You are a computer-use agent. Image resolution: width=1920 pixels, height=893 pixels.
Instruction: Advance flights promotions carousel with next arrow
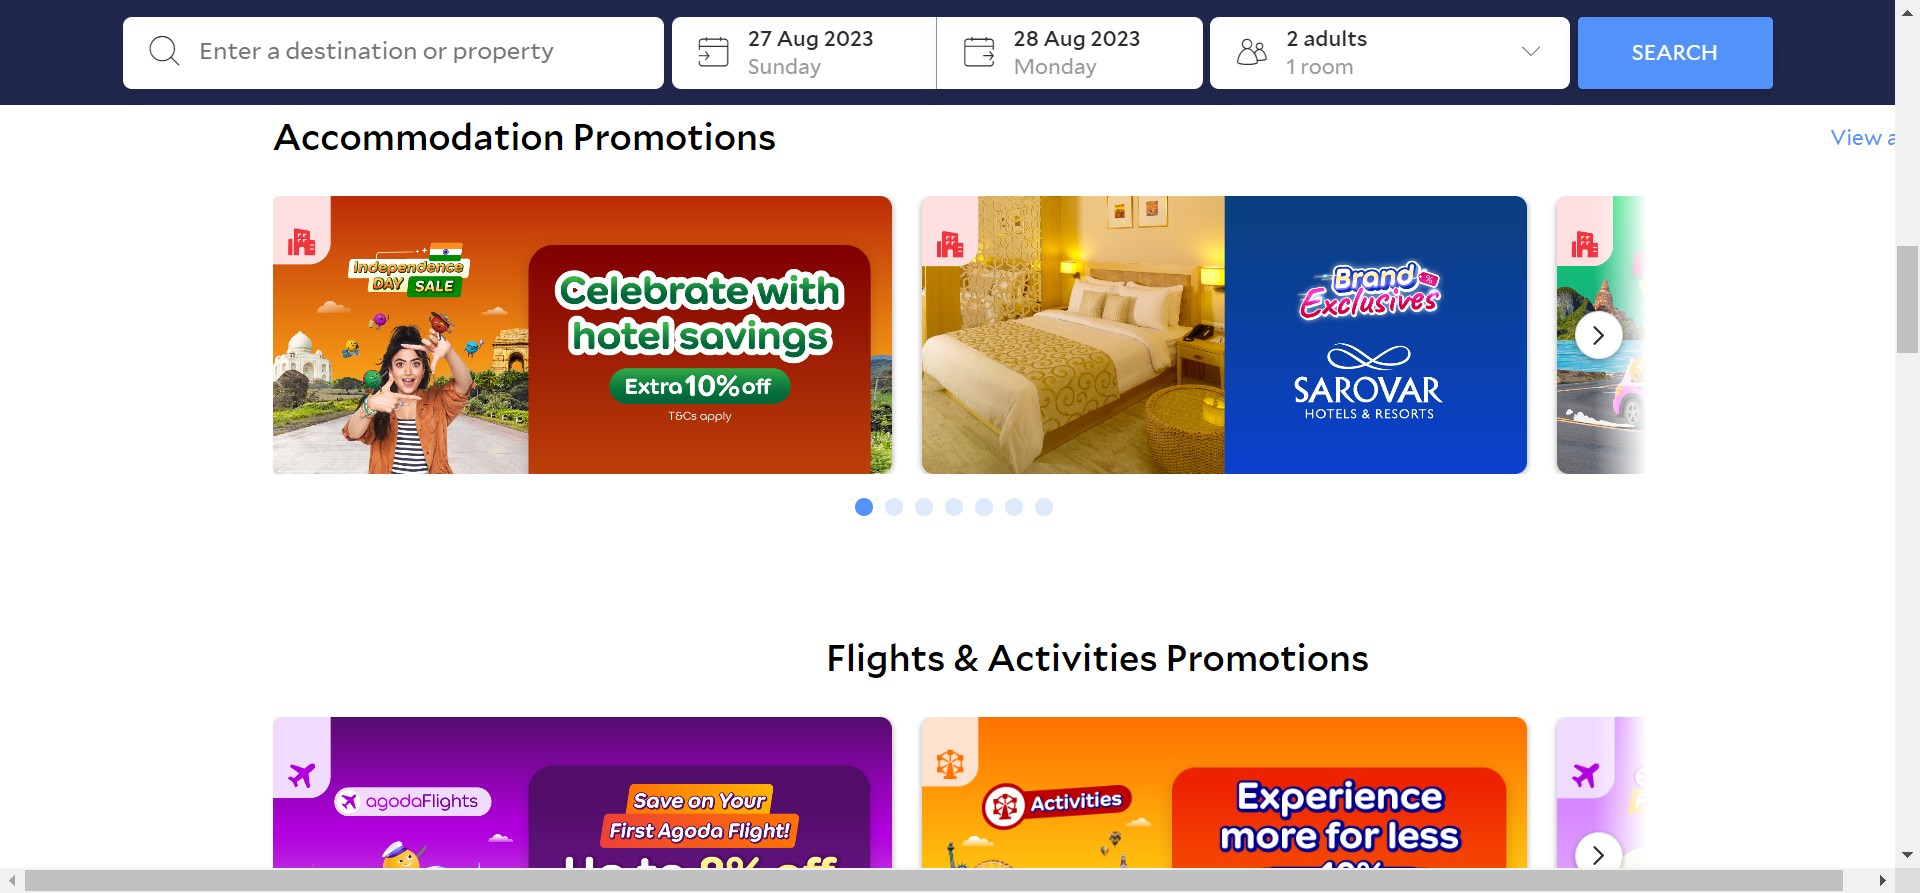(x=1598, y=855)
